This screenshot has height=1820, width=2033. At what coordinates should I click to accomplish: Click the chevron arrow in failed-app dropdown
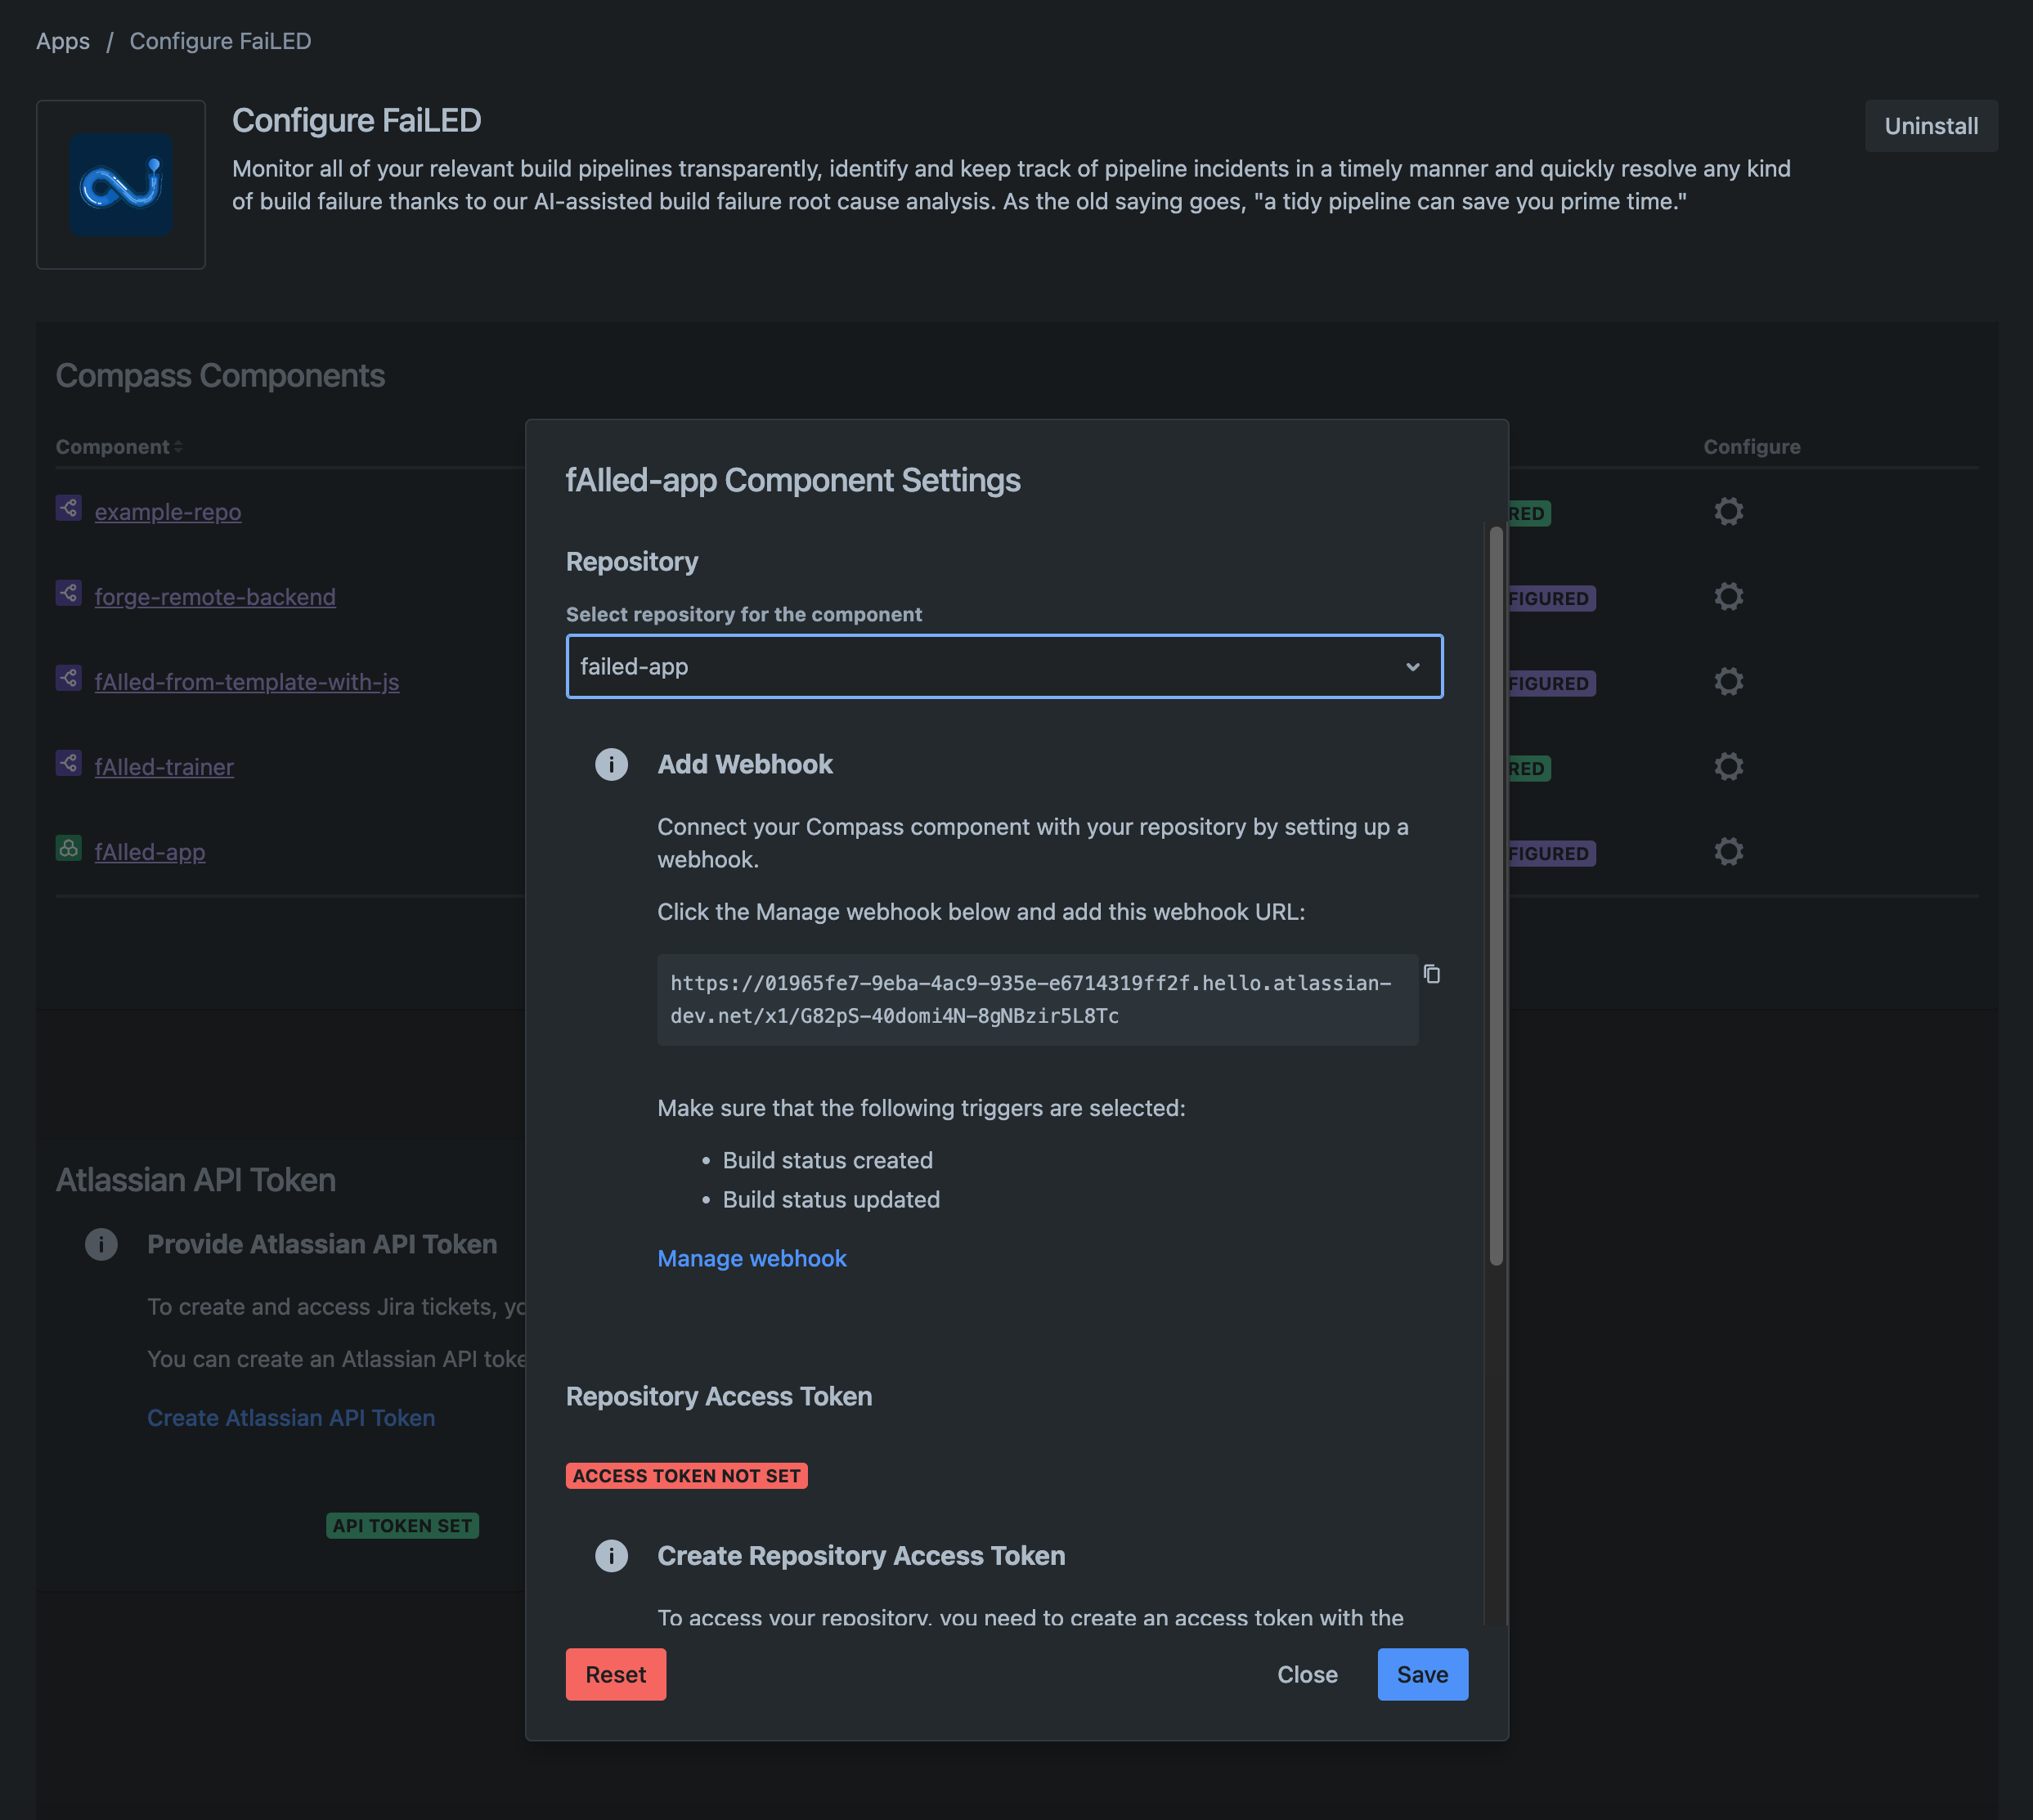(1412, 667)
